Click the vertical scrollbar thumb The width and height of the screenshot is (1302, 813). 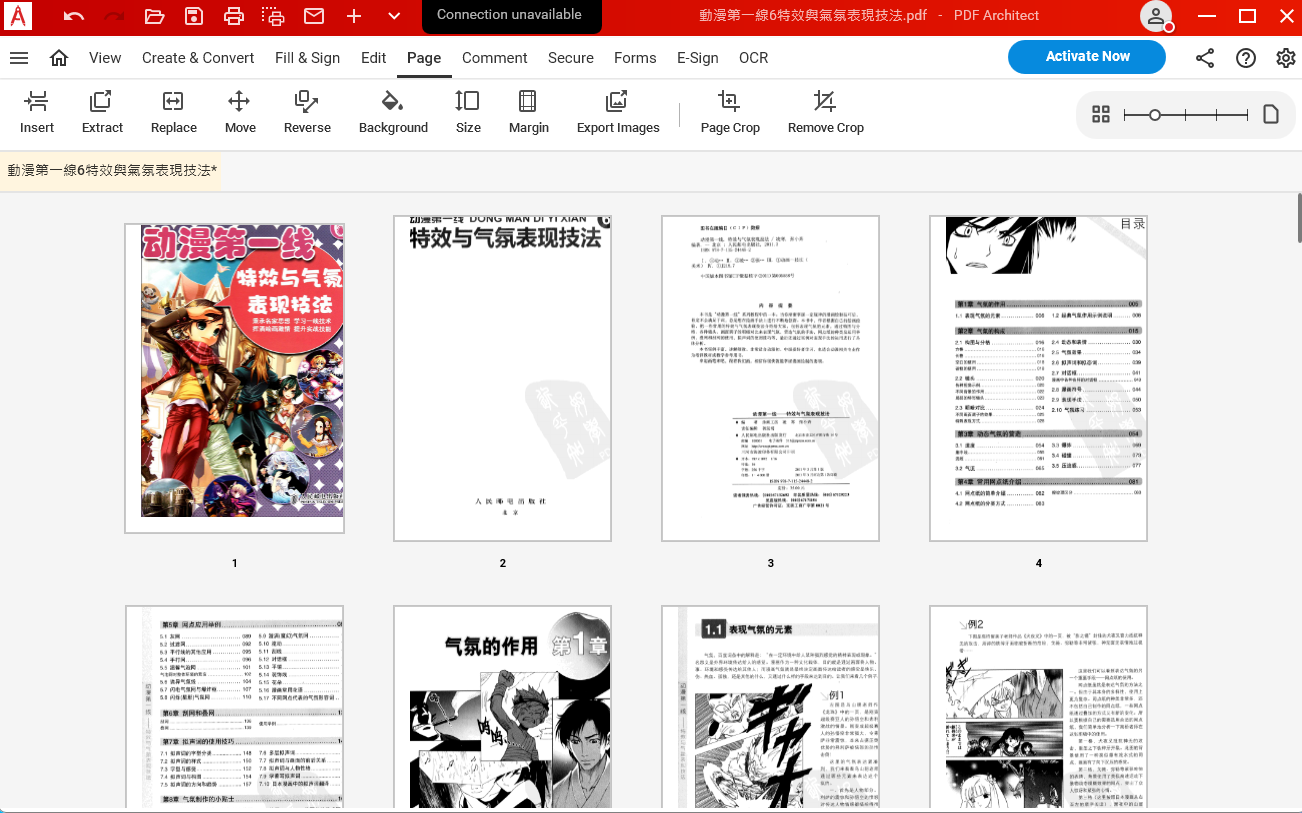point(1299,218)
